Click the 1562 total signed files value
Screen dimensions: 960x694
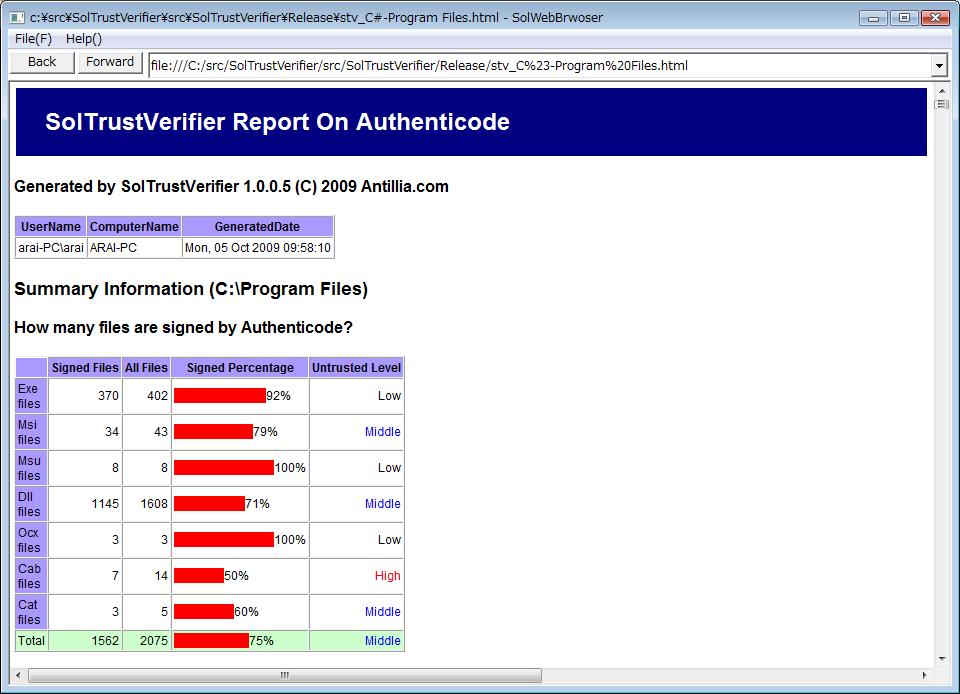(x=105, y=640)
